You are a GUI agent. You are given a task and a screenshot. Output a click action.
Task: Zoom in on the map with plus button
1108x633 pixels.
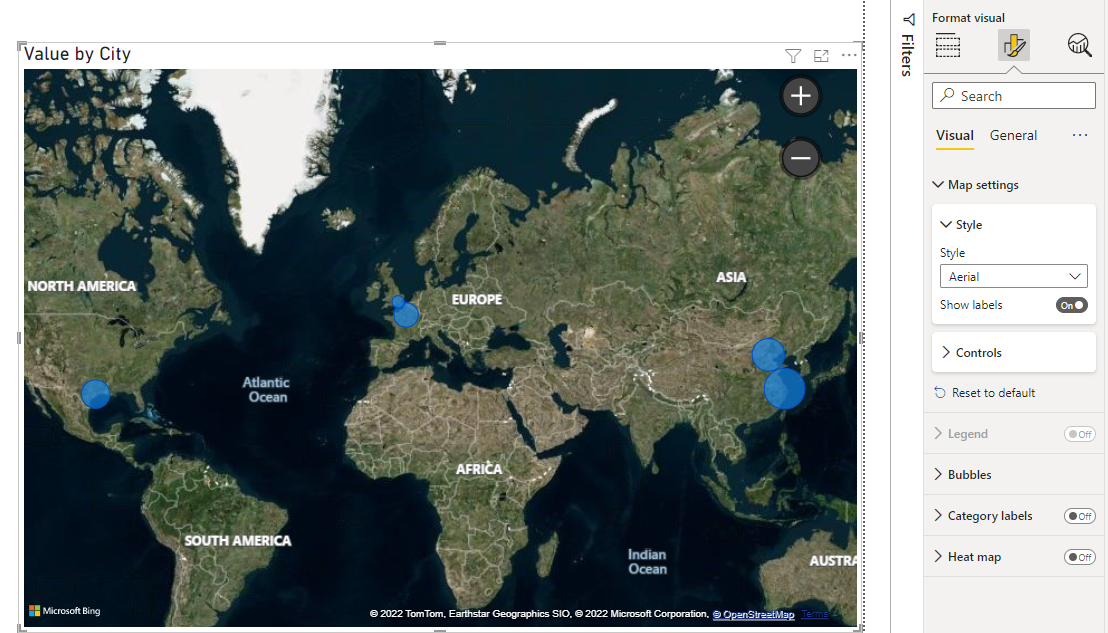(x=801, y=95)
